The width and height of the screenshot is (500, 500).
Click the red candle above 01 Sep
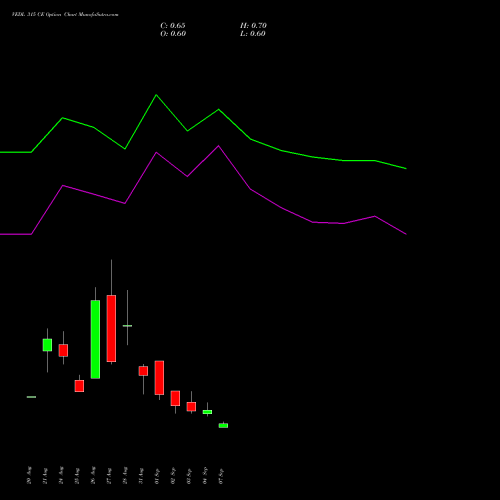[x=159, y=378]
